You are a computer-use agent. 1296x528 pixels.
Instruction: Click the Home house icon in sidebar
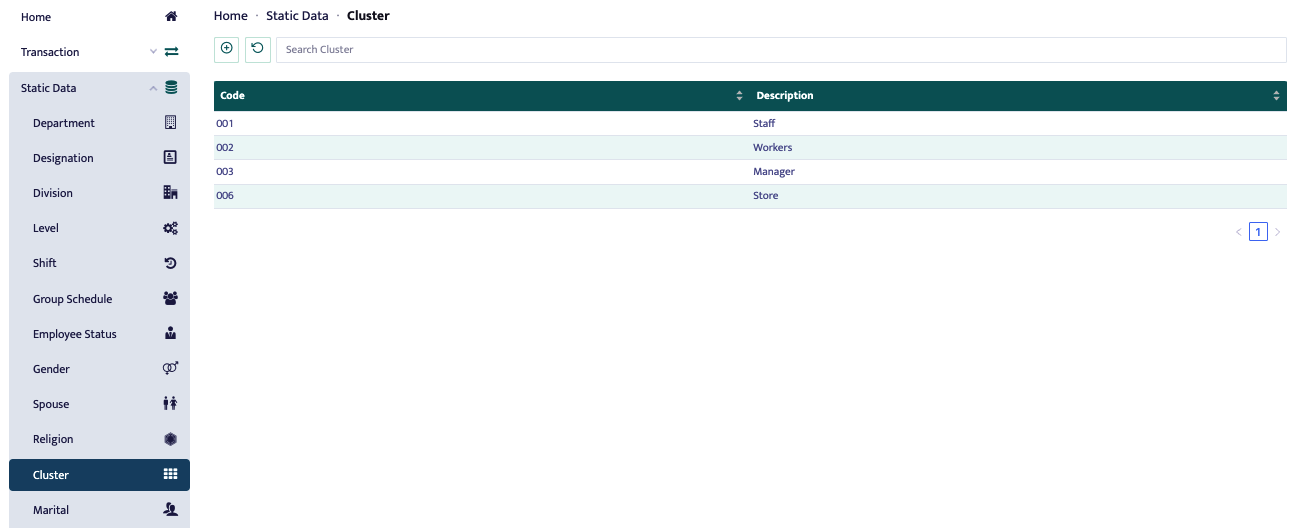(171, 17)
